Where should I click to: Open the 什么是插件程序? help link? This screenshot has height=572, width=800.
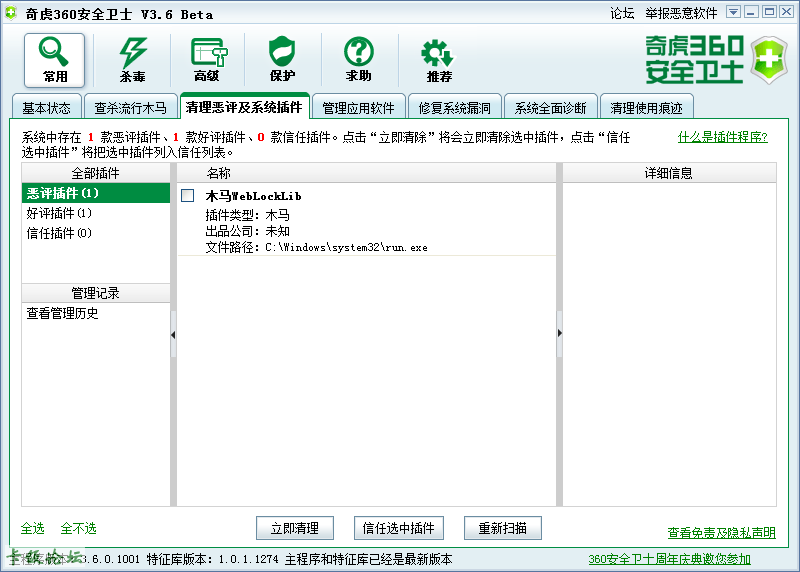coord(722,137)
